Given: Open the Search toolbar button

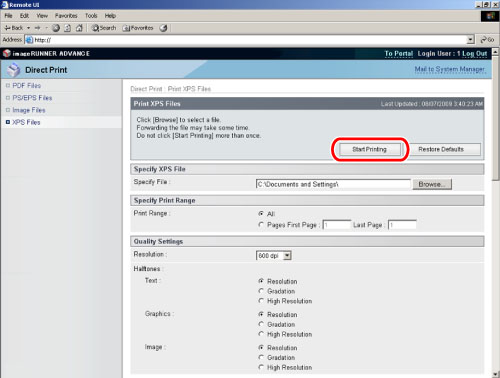Looking at the screenshot, I should 104,28.
